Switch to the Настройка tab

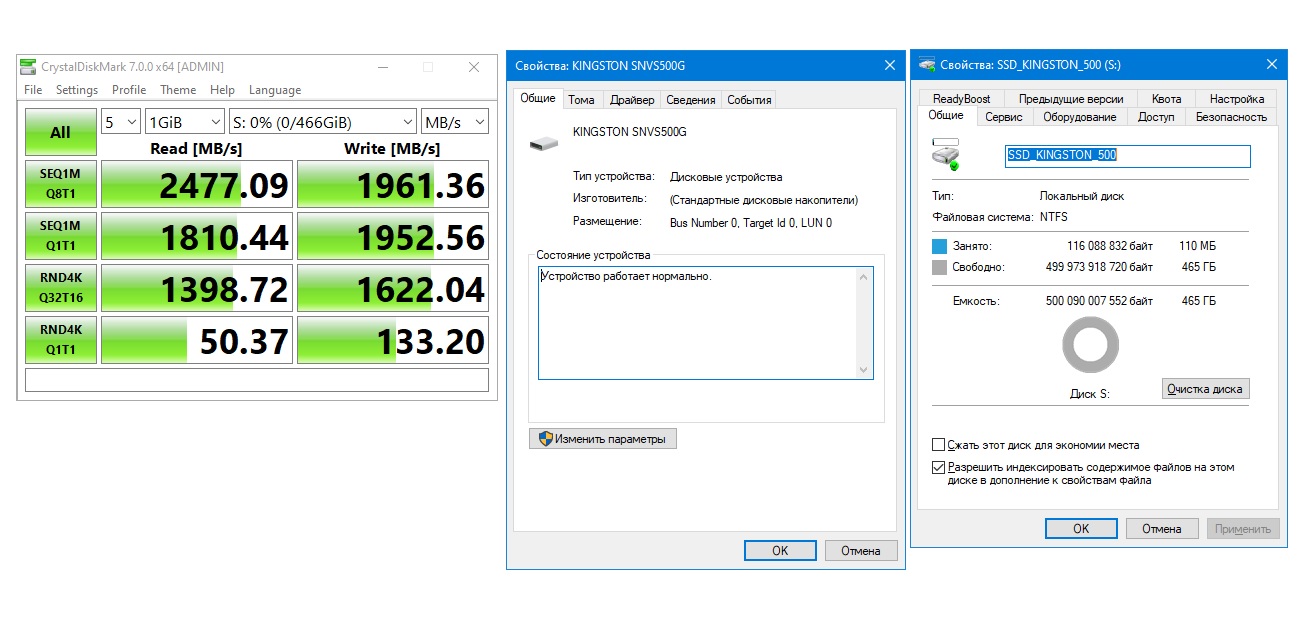(x=1236, y=99)
